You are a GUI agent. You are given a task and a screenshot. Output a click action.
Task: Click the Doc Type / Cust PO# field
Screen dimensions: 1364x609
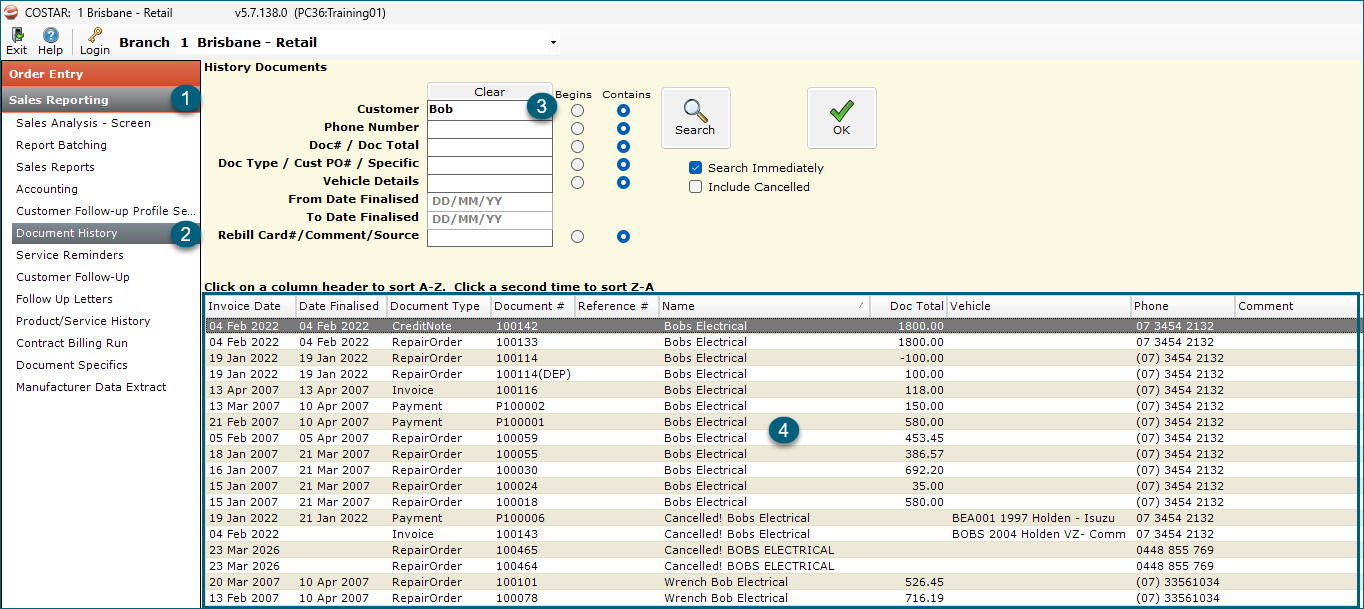click(x=490, y=164)
